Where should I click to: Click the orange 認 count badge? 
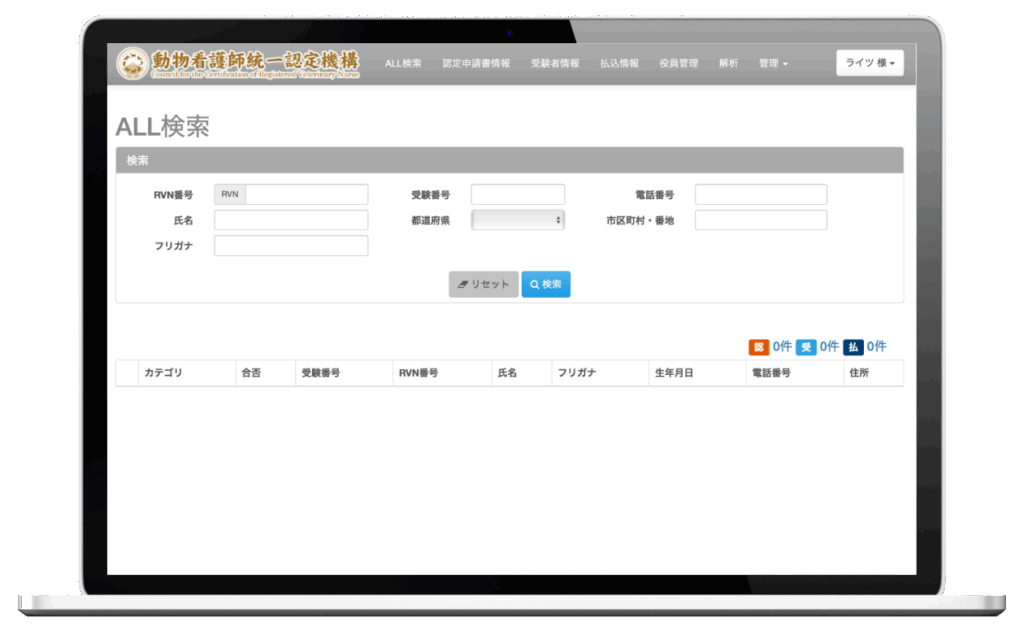(x=758, y=347)
